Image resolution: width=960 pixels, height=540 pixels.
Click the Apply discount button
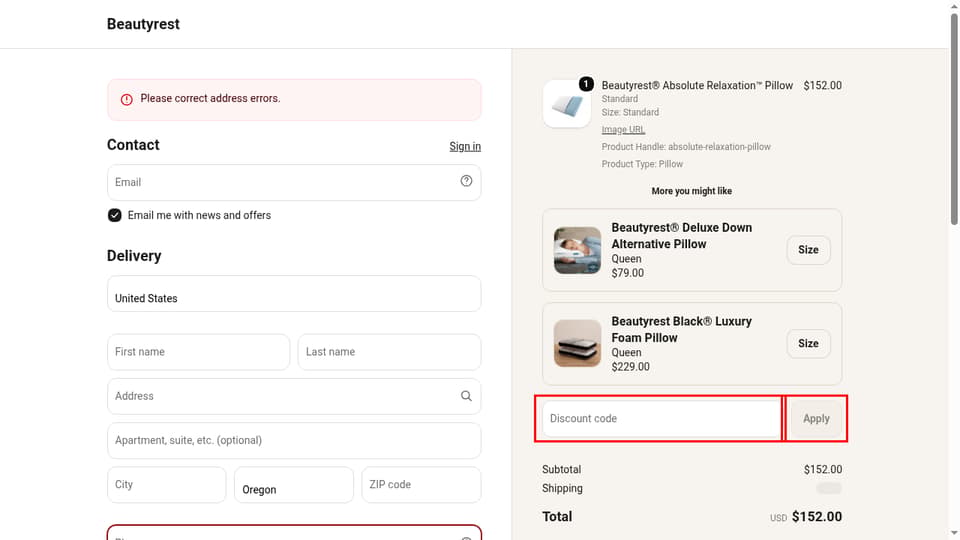click(x=816, y=419)
